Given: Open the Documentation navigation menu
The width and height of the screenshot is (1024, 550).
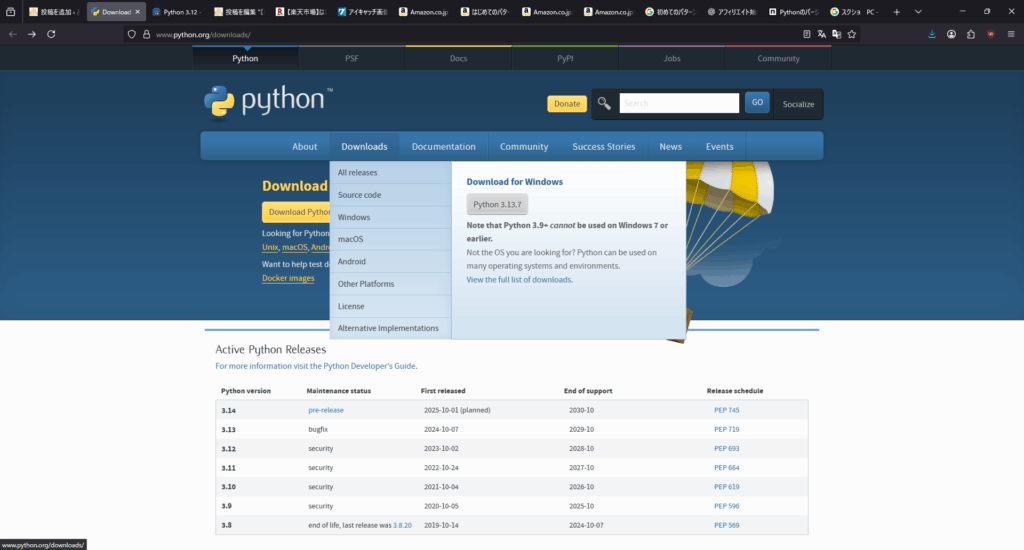Looking at the screenshot, I should (x=443, y=146).
